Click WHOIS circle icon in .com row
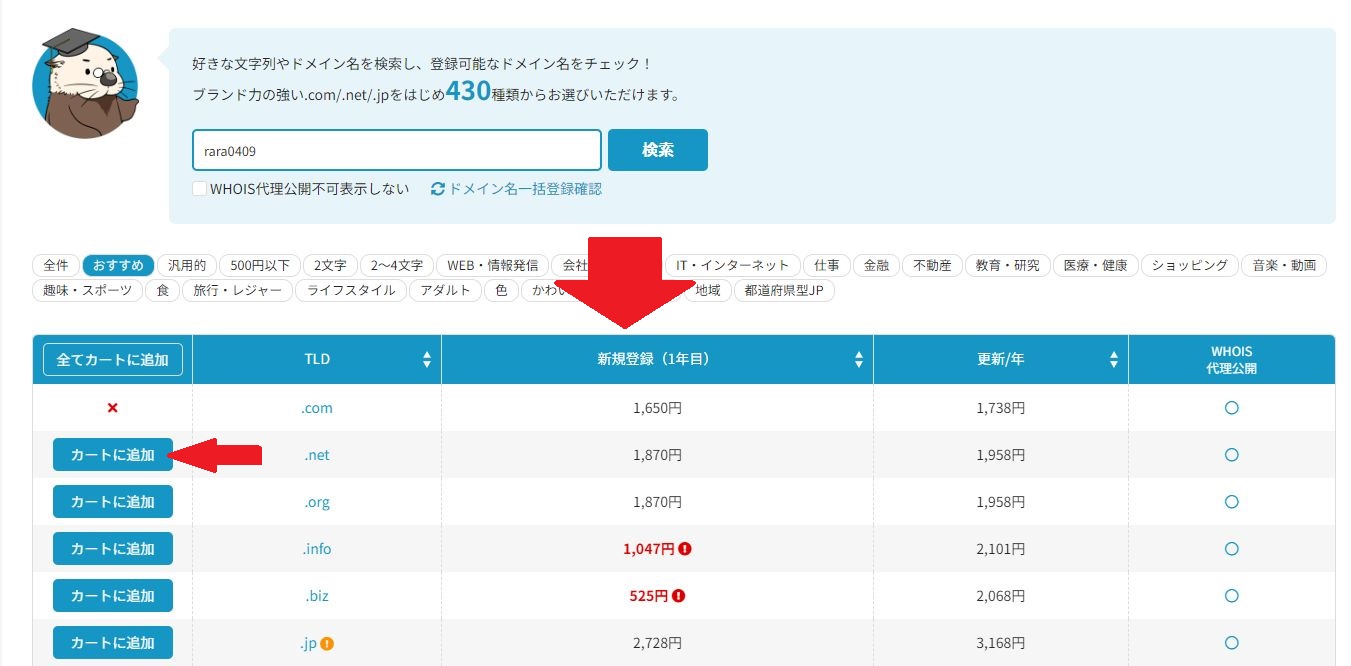1351x666 pixels. 1231,408
